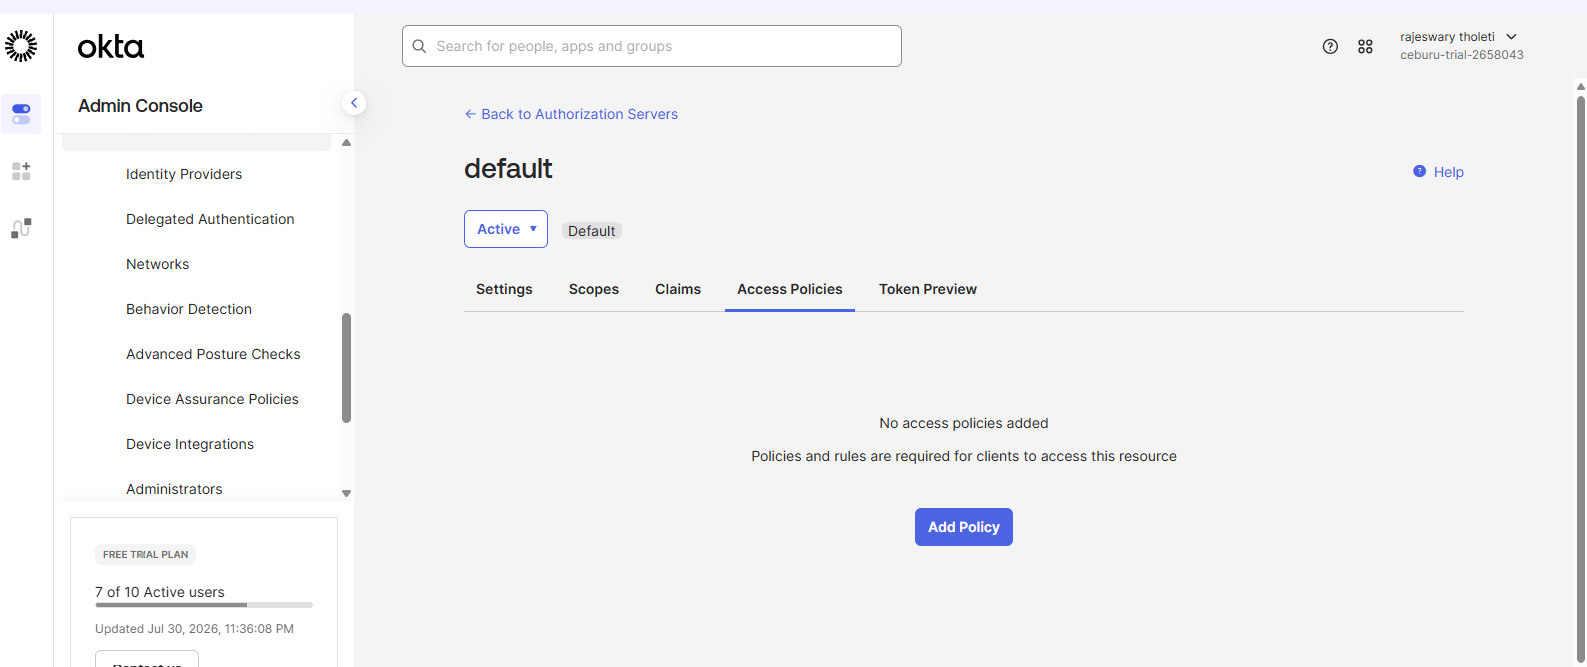The height and width of the screenshot is (667, 1587).
Task: Click the sidebar scroll up arrow
Action: [346, 143]
